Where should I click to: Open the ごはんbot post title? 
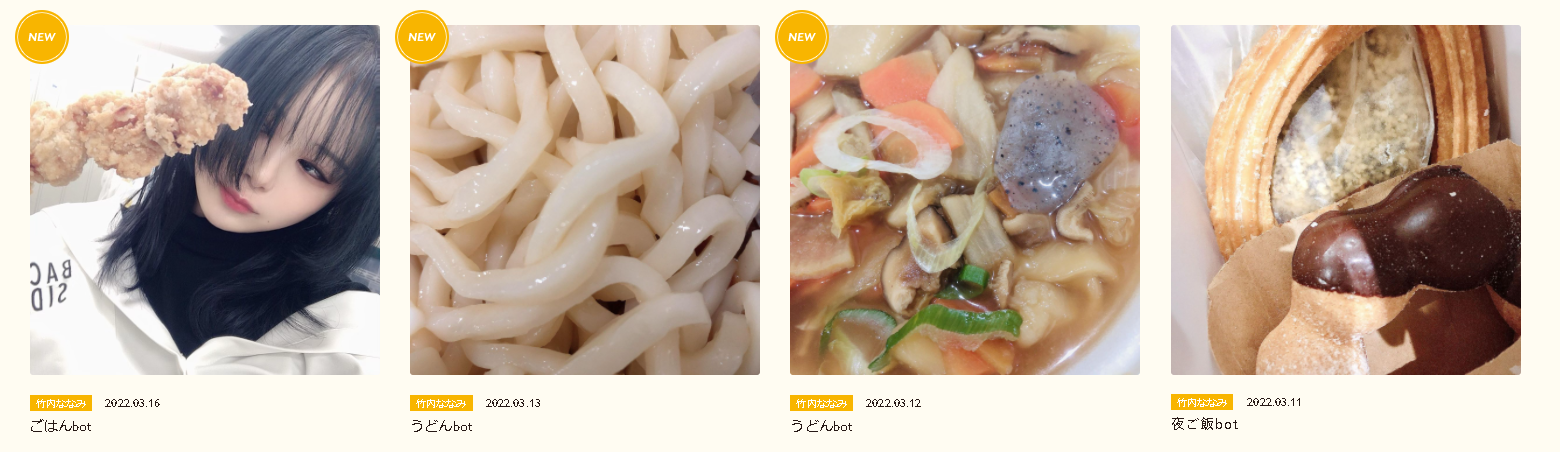(61, 426)
